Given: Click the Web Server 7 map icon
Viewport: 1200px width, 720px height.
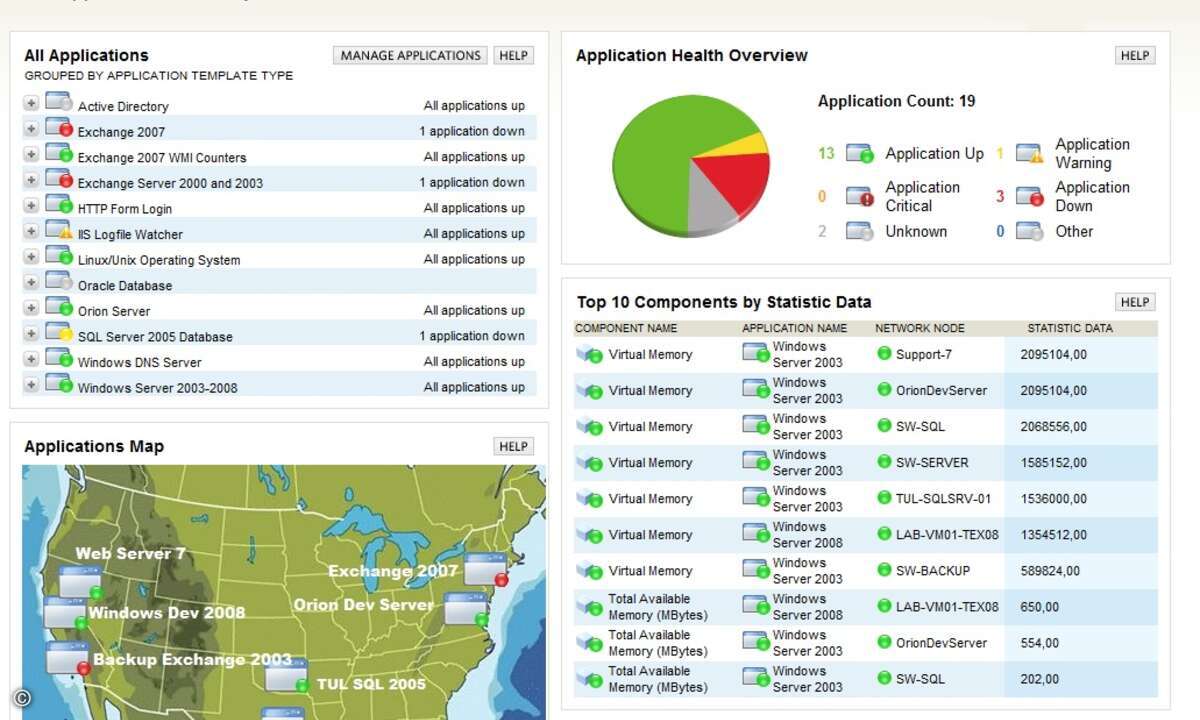Looking at the screenshot, I should (81, 582).
